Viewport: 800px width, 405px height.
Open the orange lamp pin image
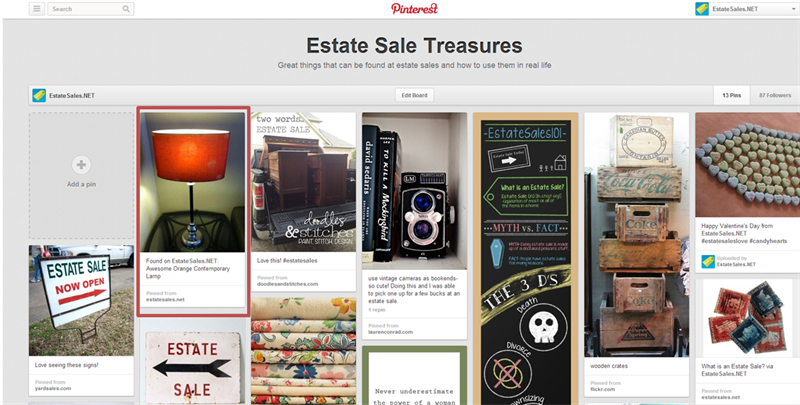193,182
